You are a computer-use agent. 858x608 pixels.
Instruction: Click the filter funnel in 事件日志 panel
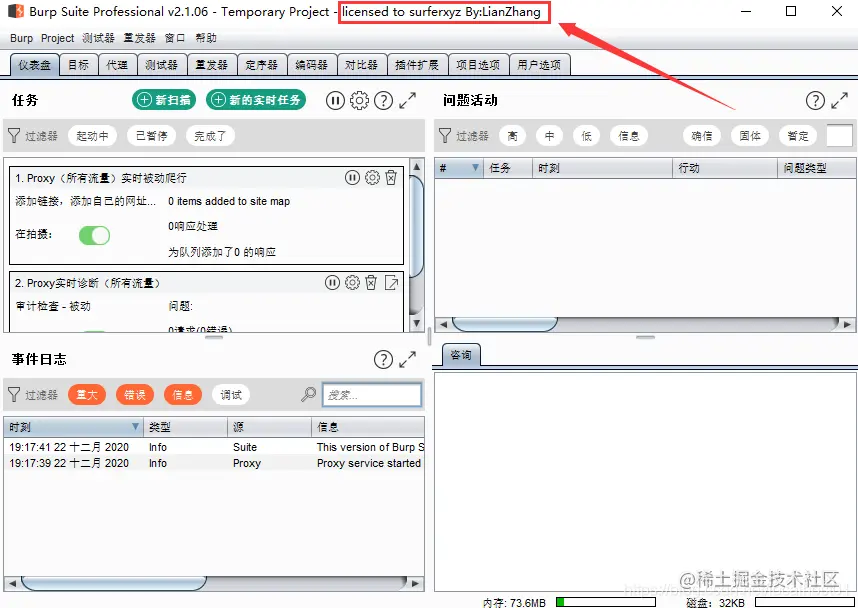click(x=14, y=395)
